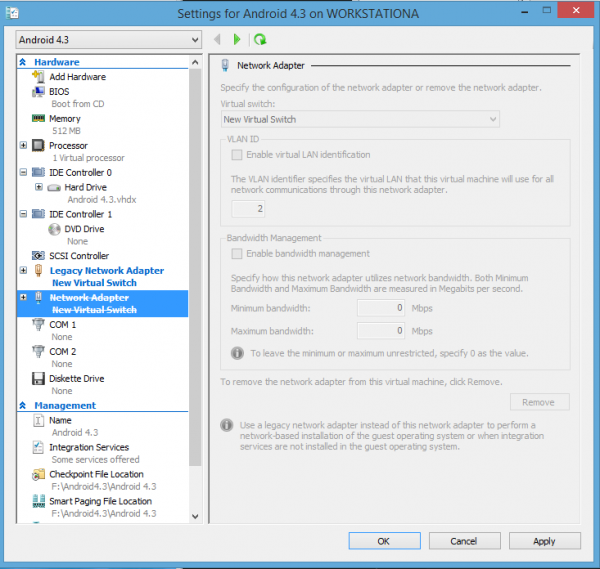This screenshot has height=569, width=600.
Task: Expand the Hard Drive tree node
Action: [x=39, y=187]
